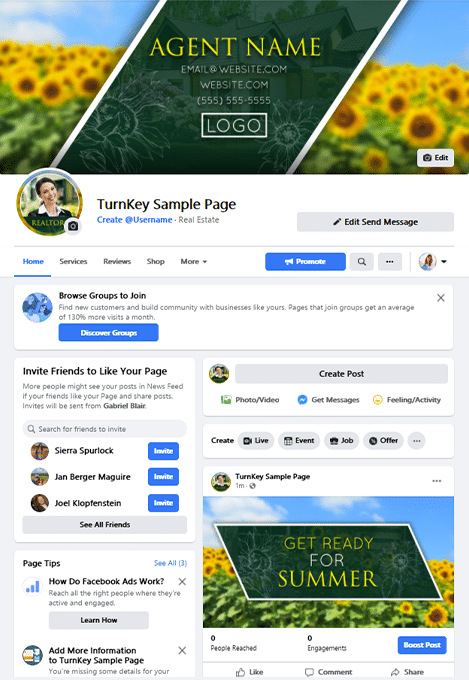Switch to the Reviews tab
This screenshot has height=680, width=469.
tap(117, 262)
